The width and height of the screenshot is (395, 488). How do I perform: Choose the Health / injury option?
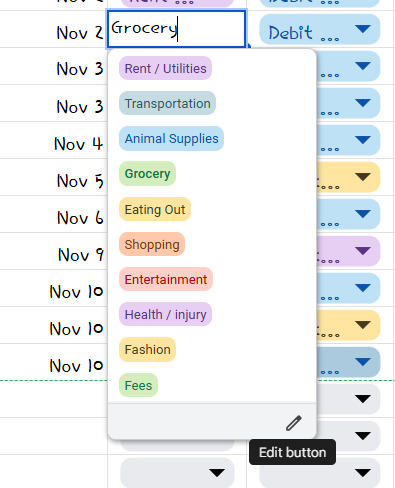tap(165, 314)
